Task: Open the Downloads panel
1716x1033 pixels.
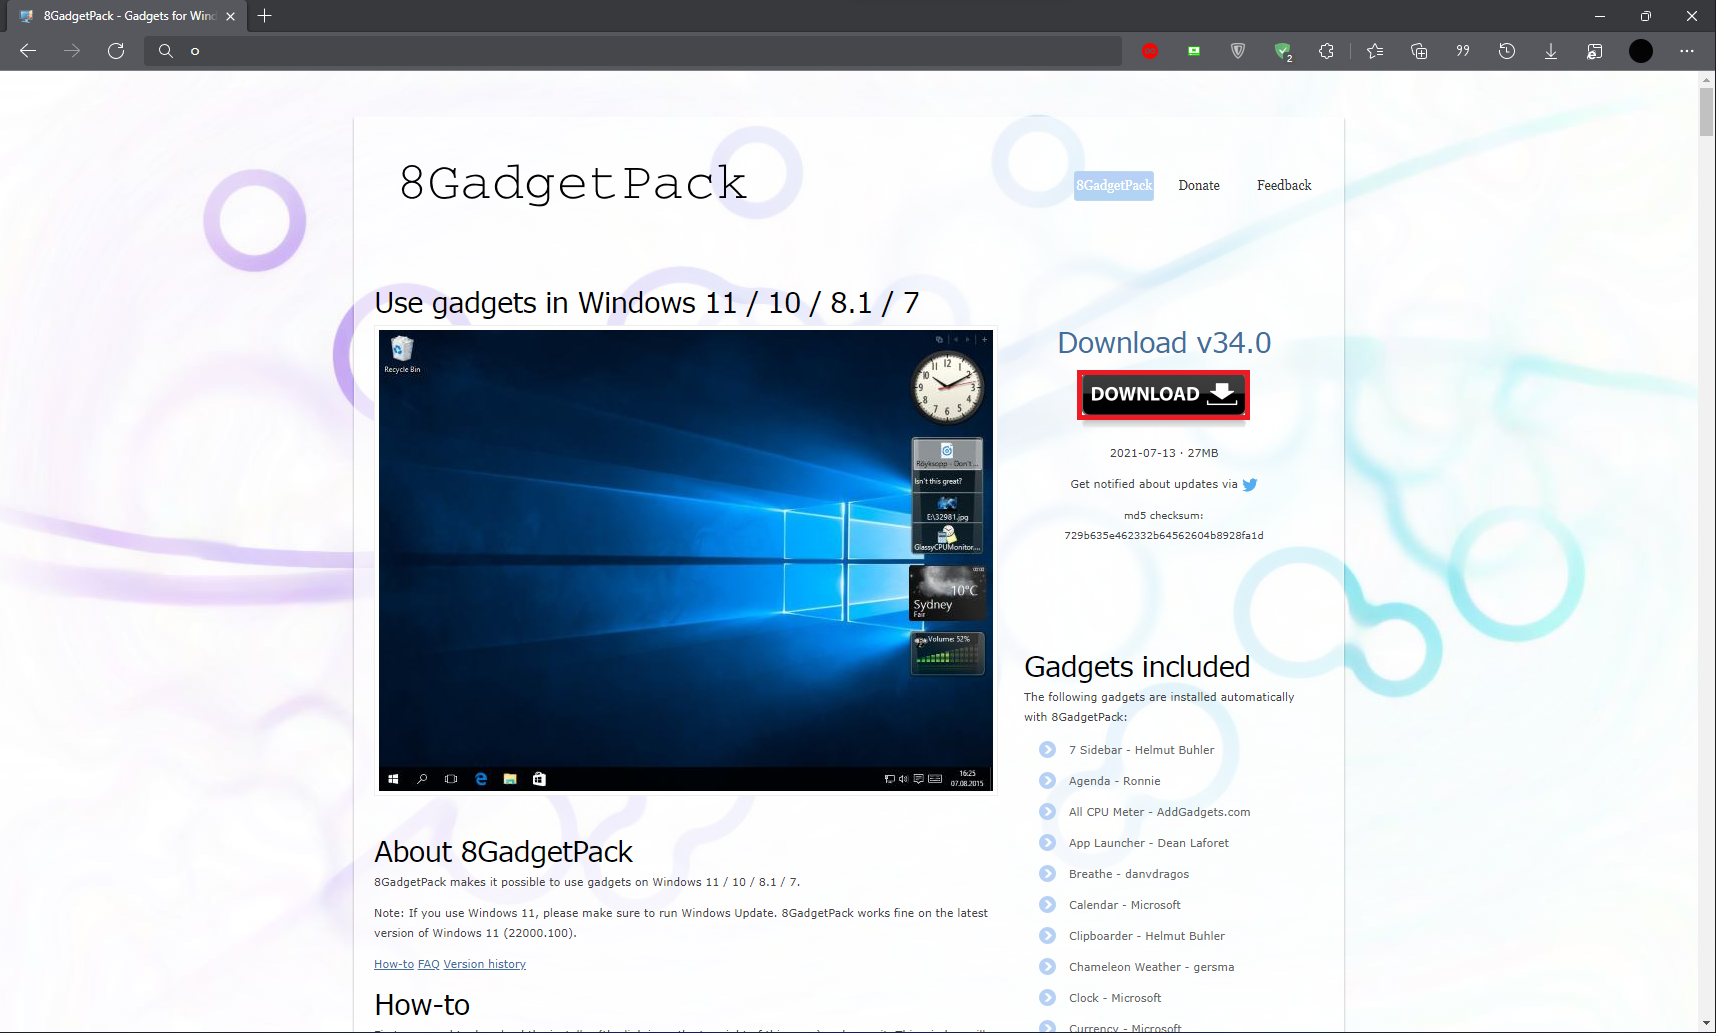Action: point(1551,51)
